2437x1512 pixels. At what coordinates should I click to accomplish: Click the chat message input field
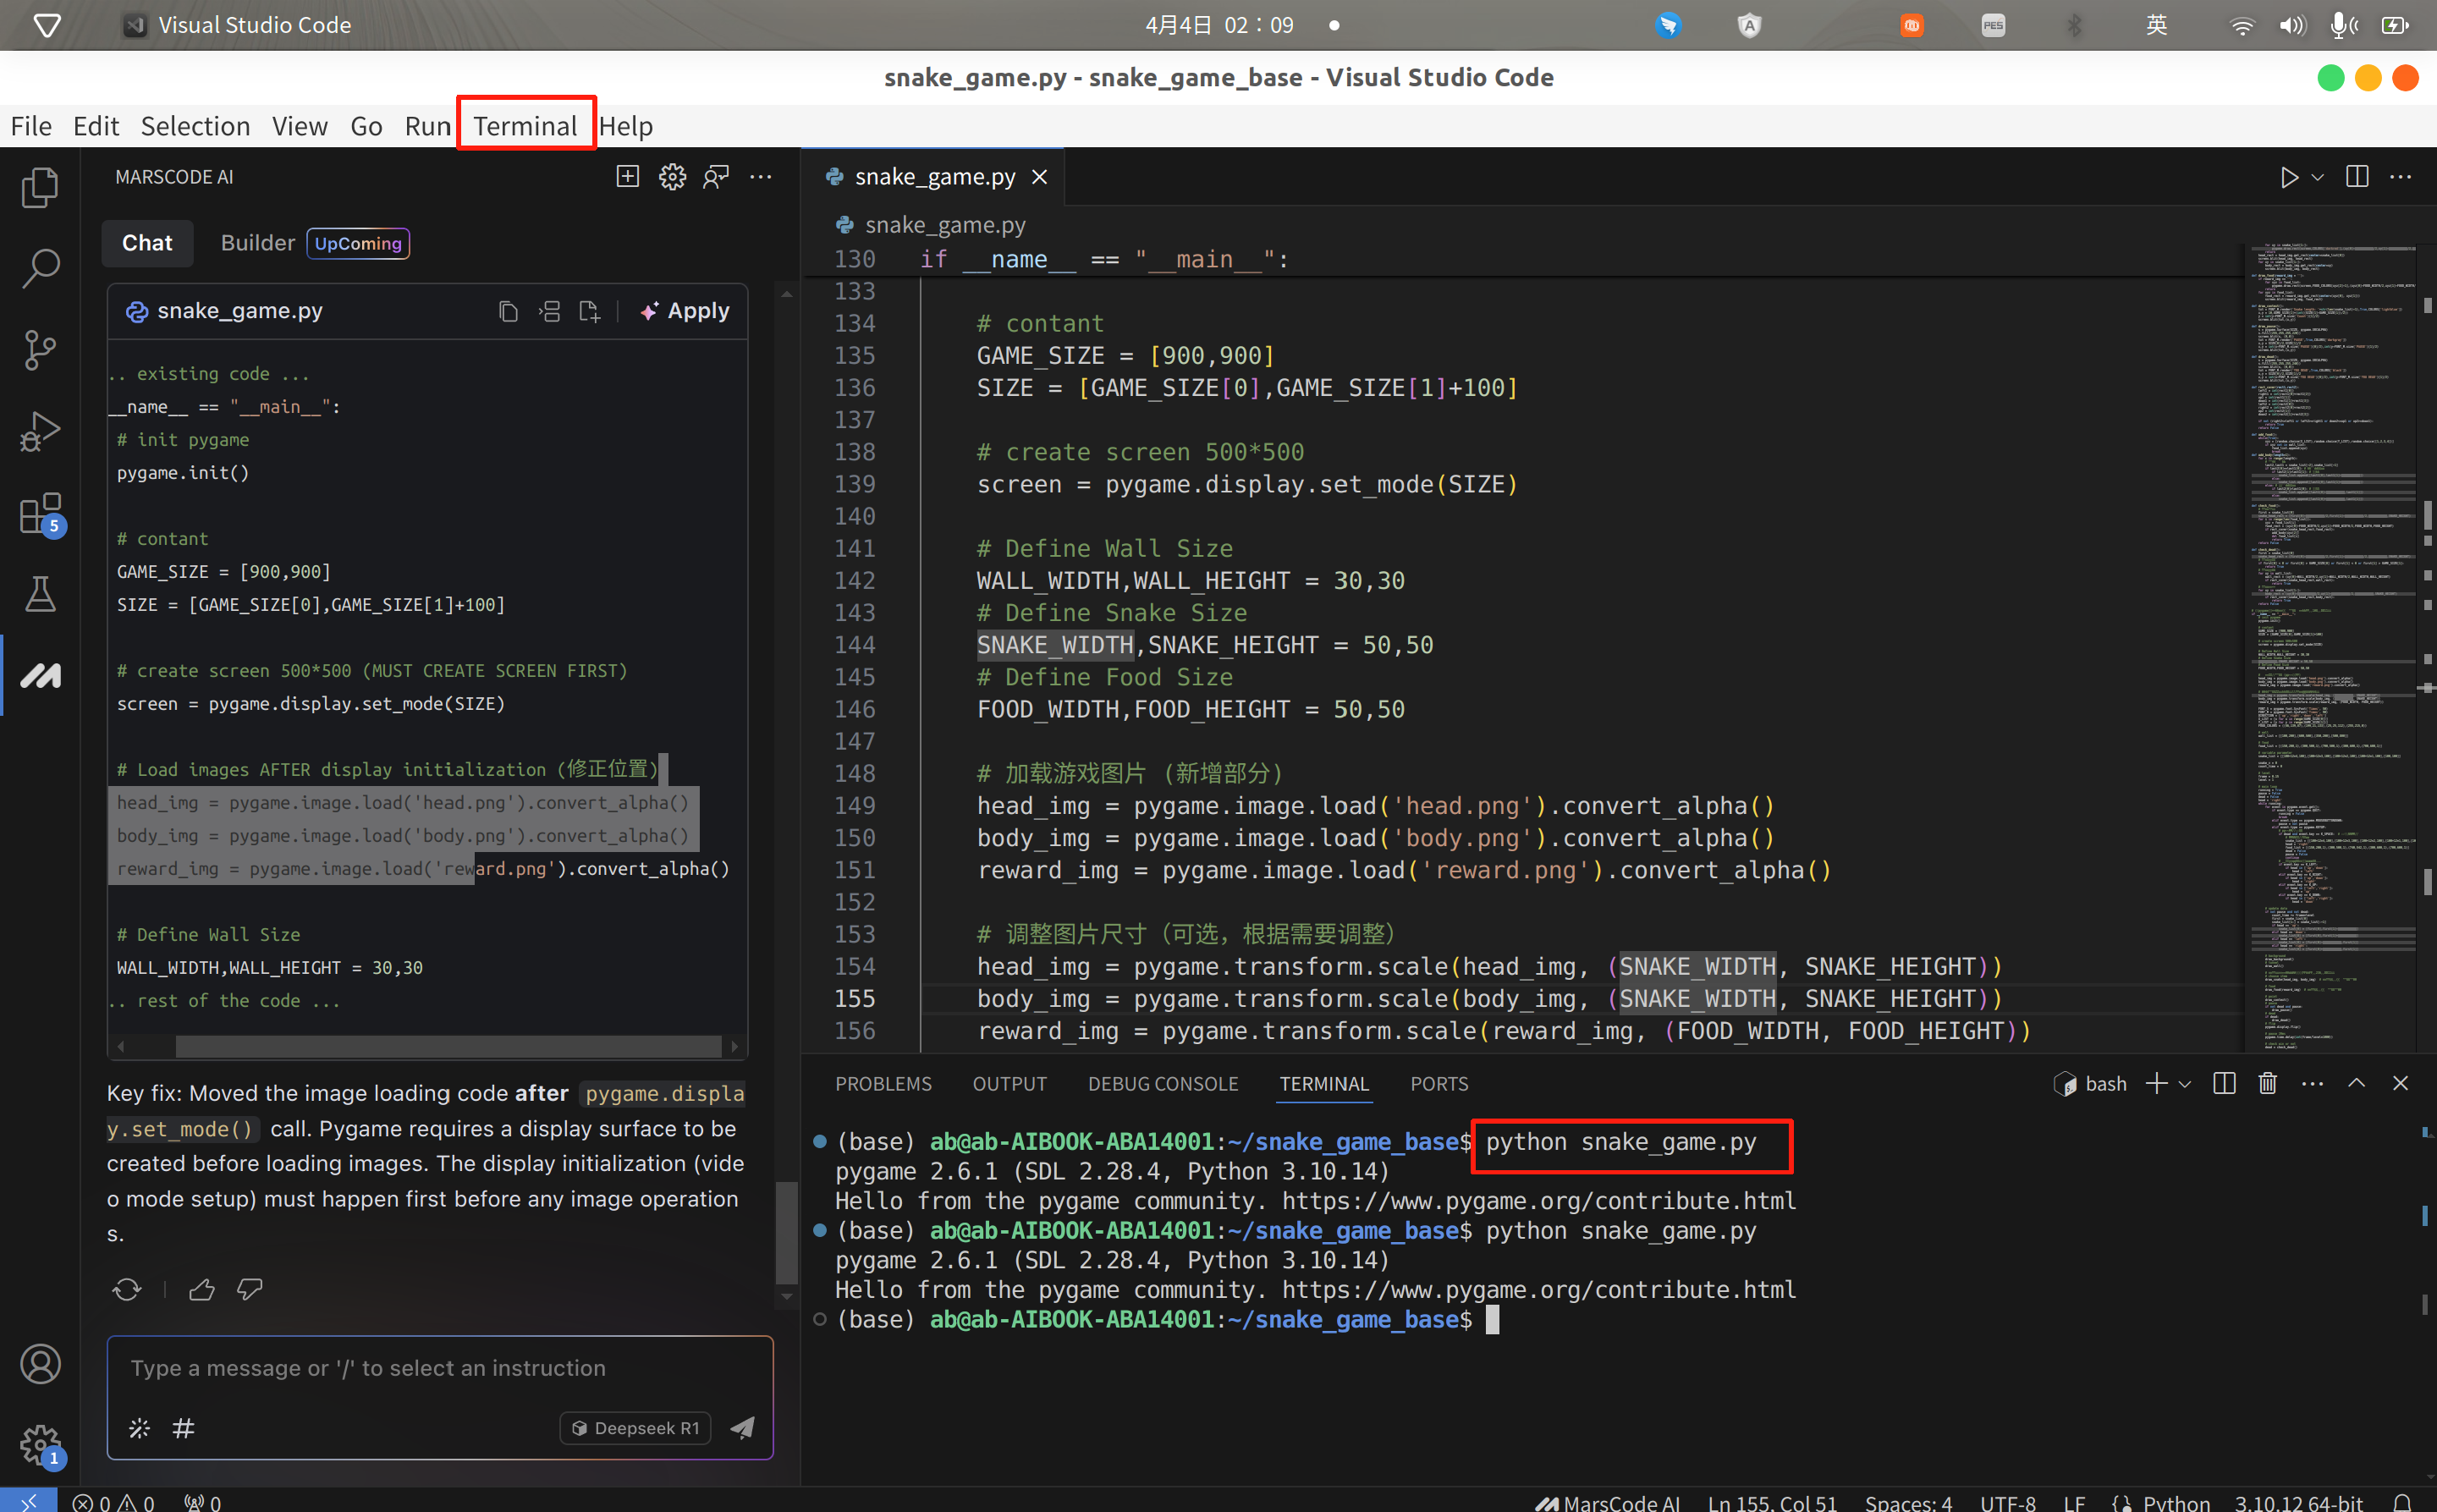pos(440,1368)
